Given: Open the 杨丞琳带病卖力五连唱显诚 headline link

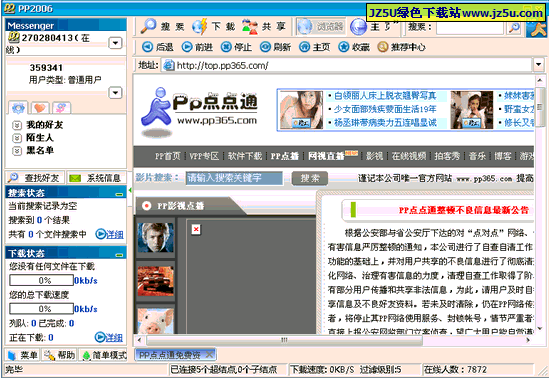Looking at the screenshot, I should tap(385, 123).
